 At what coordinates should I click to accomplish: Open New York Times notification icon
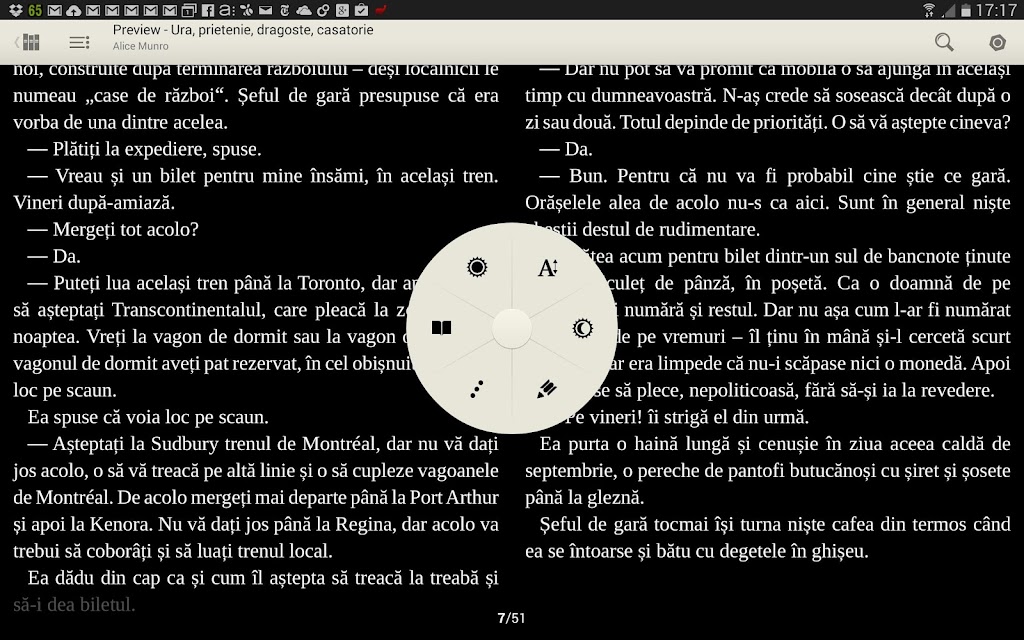pos(284,10)
